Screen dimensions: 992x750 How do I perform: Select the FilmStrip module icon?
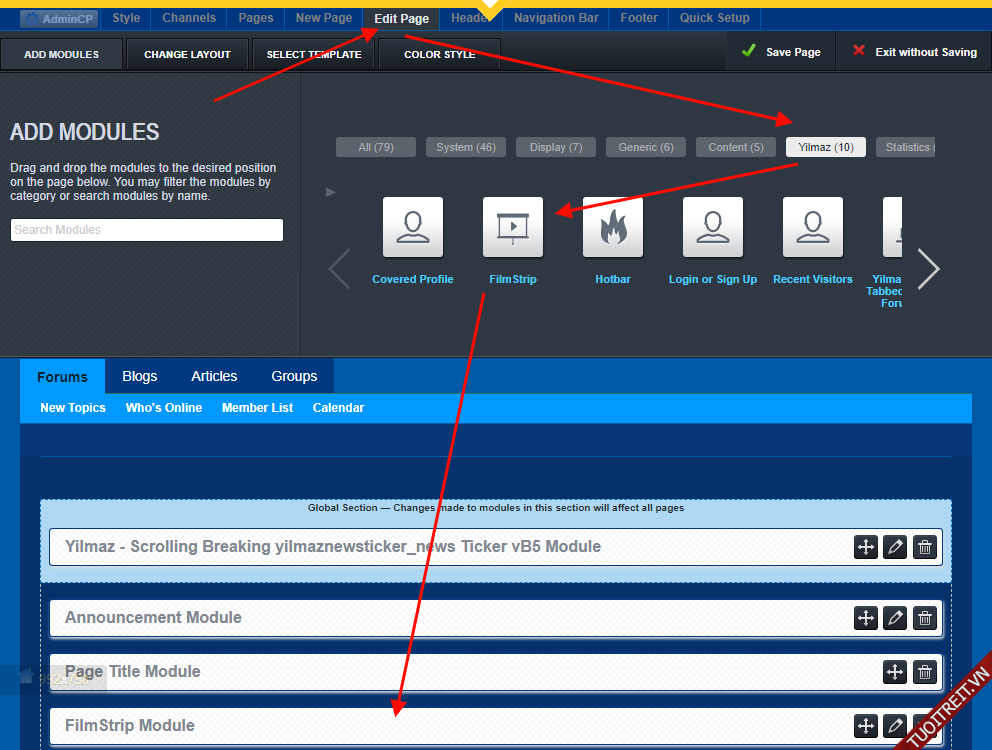[512, 227]
